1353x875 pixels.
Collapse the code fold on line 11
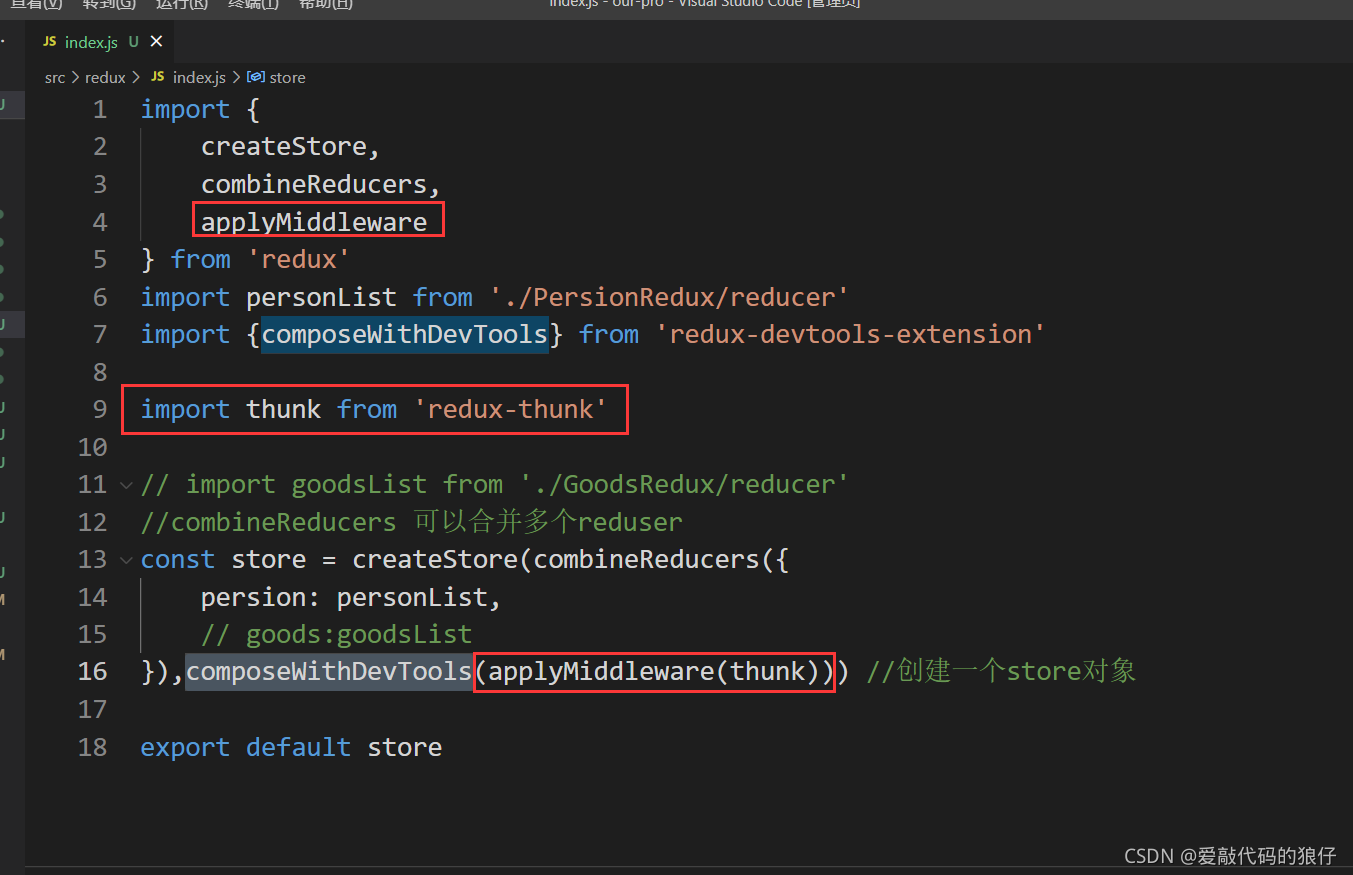click(x=126, y=484)
